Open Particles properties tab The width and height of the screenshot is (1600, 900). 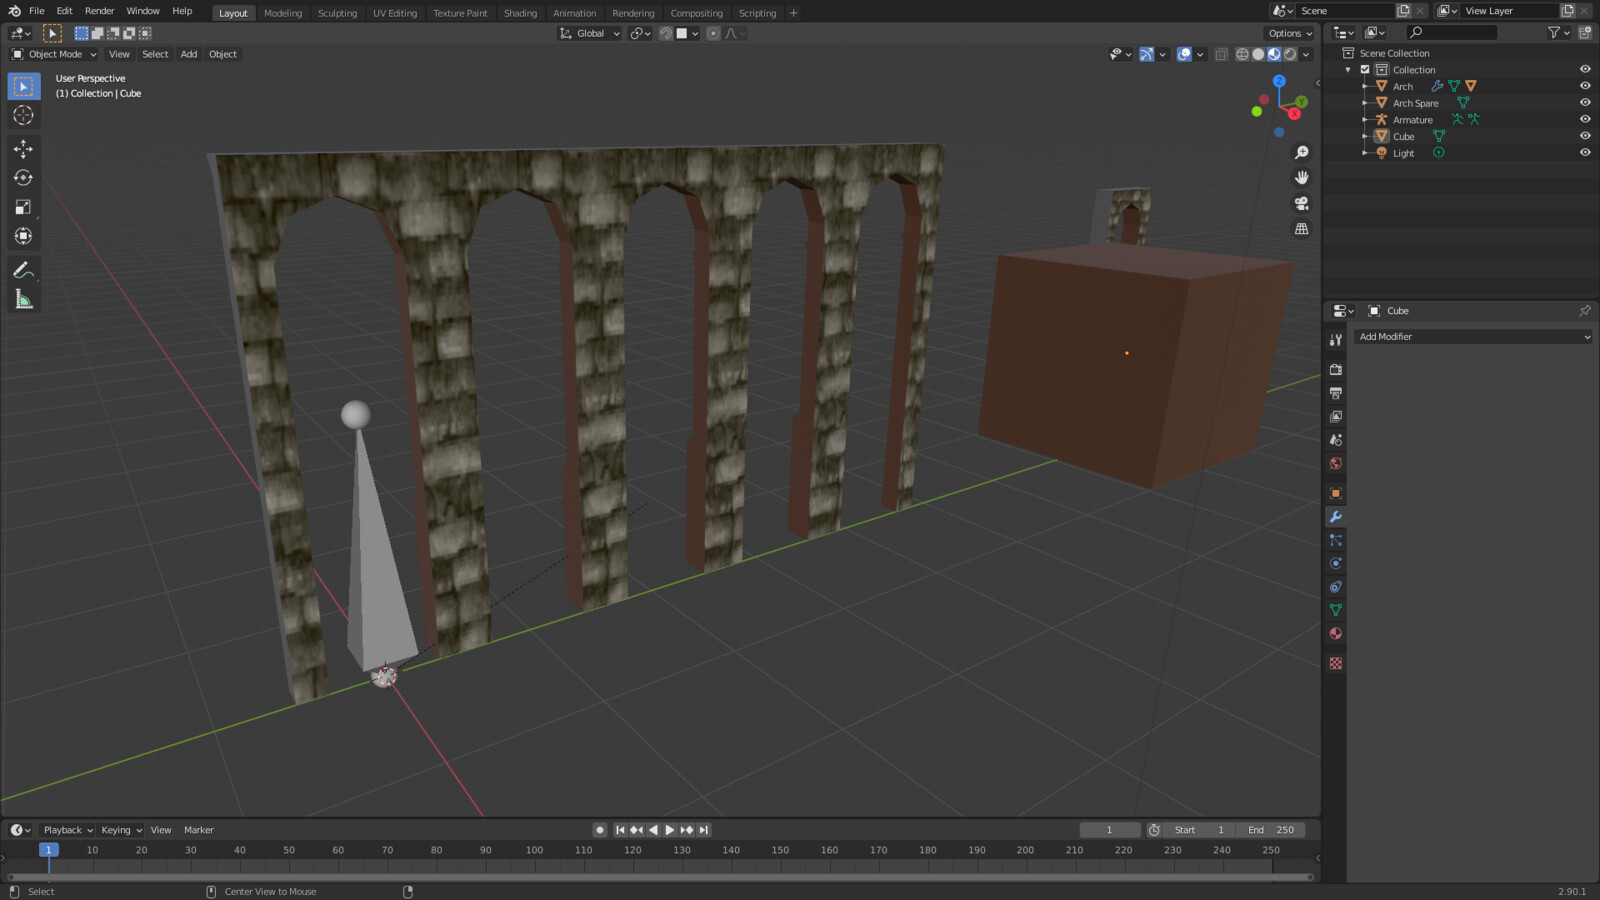1335,540
